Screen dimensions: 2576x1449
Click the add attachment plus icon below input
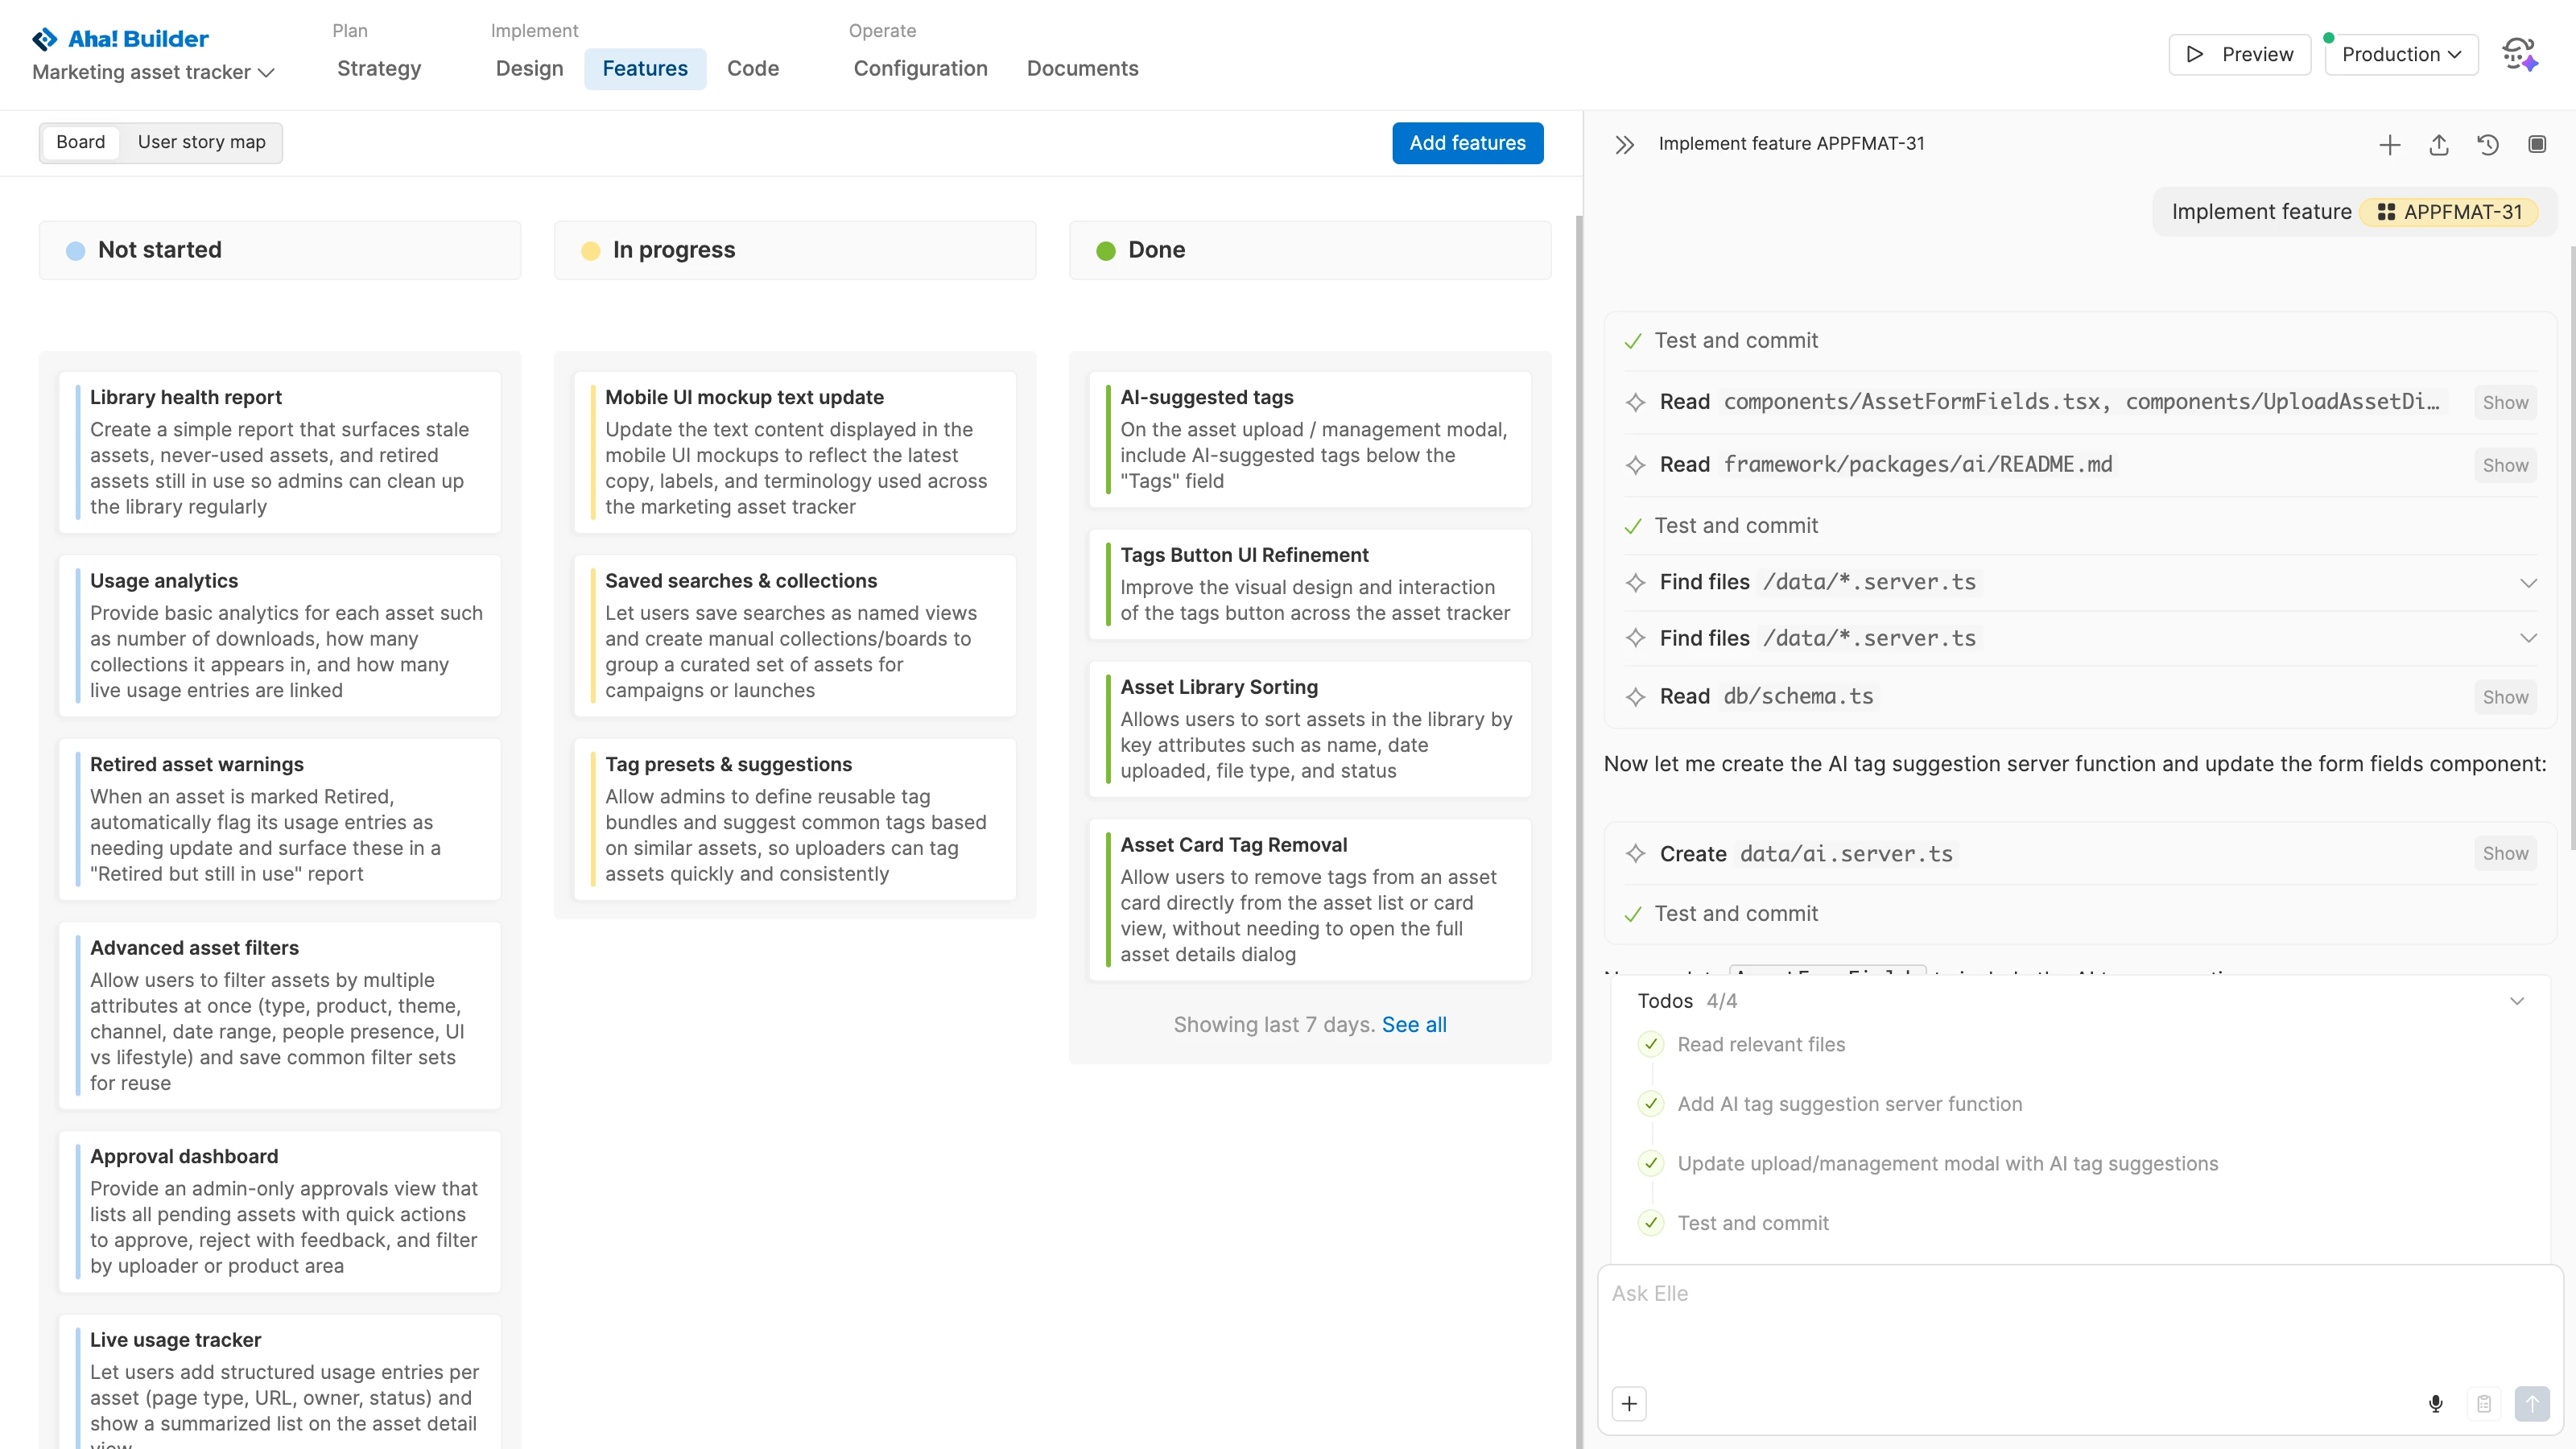click(1629, 1403)
